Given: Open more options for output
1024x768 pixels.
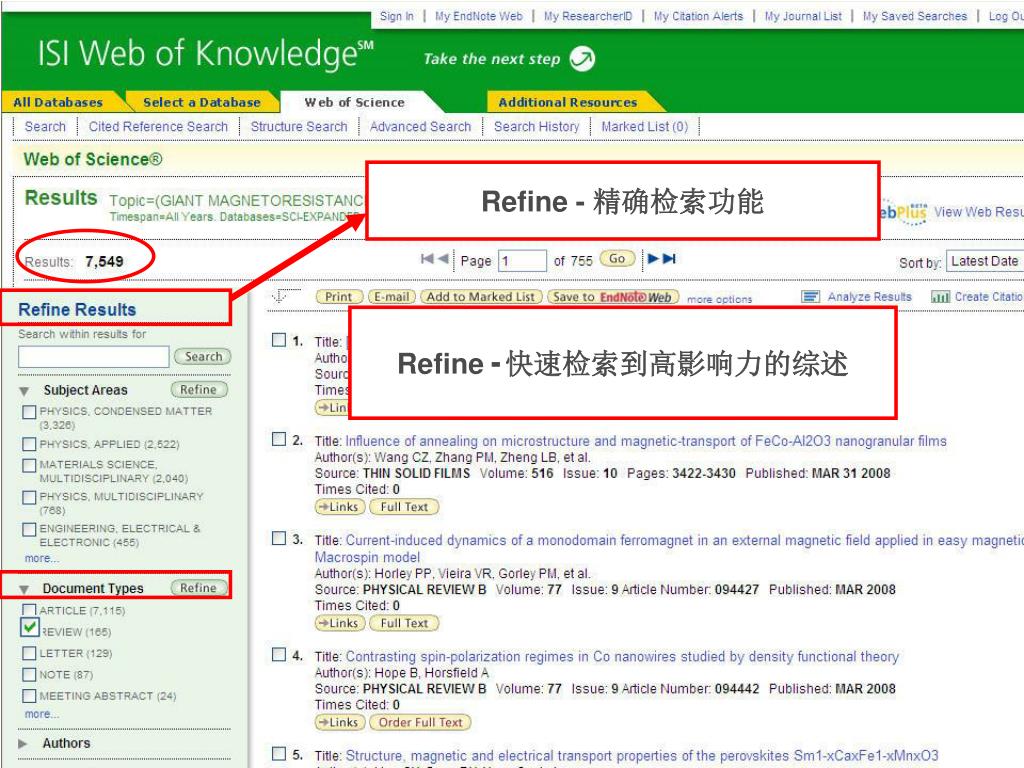Looking at the screenshot, I should pyautogui.click(x=720, y=299).
